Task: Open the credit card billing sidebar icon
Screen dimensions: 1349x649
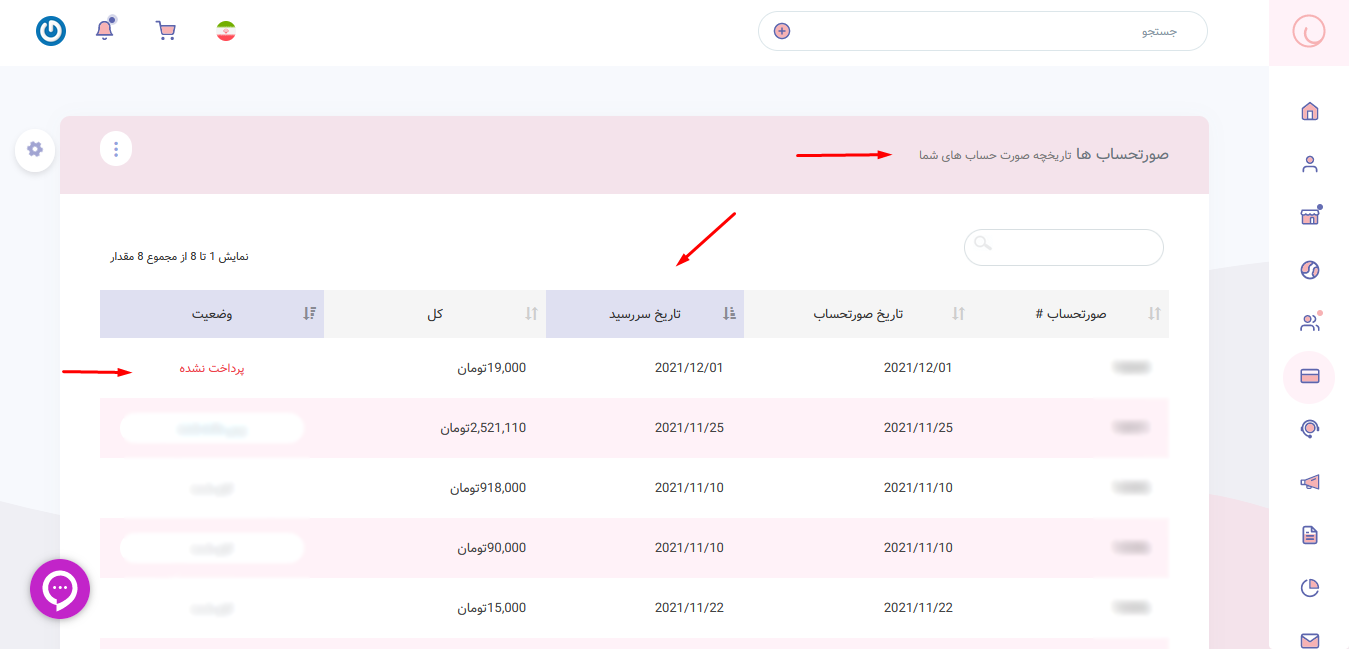Action: (x=1309, y=377)
